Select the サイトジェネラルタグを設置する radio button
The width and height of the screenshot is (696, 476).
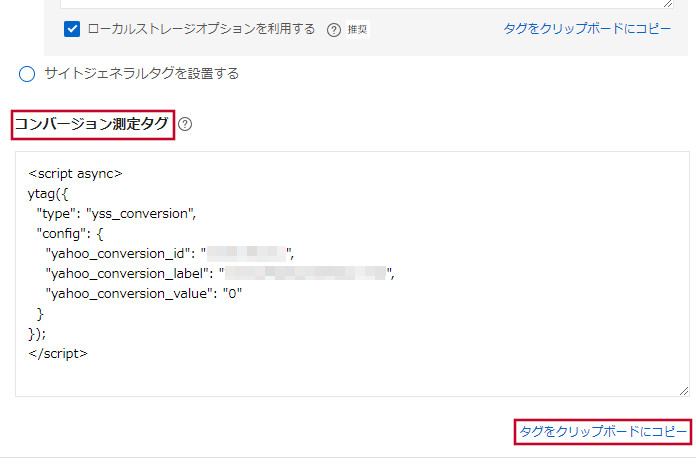27,74
